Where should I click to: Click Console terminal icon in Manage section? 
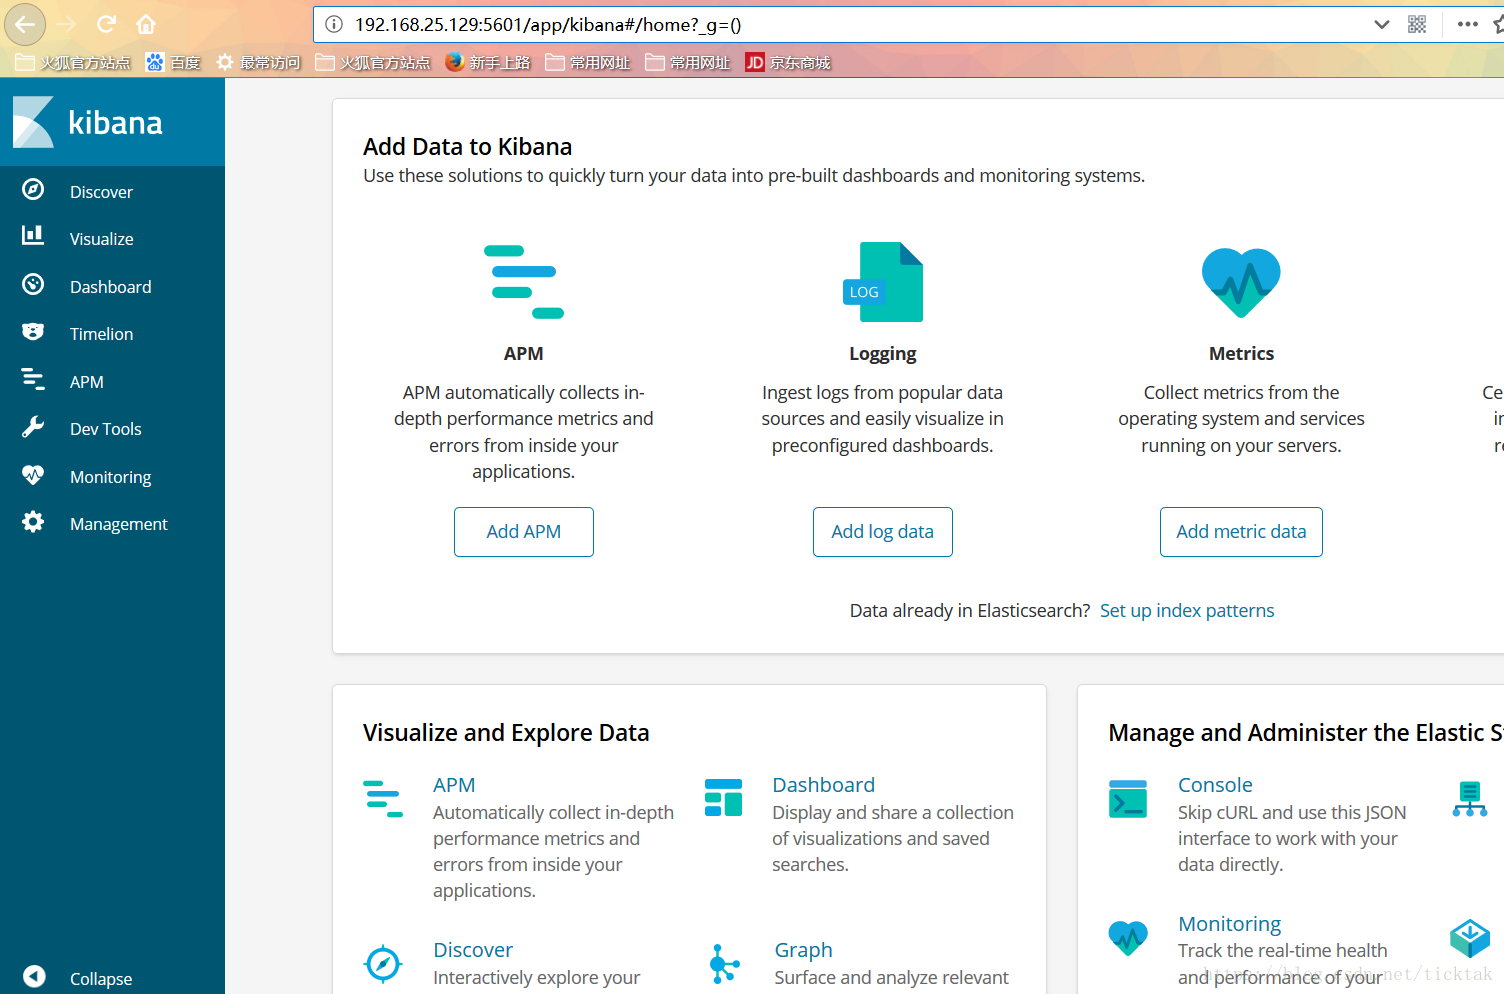(1128, 799)
